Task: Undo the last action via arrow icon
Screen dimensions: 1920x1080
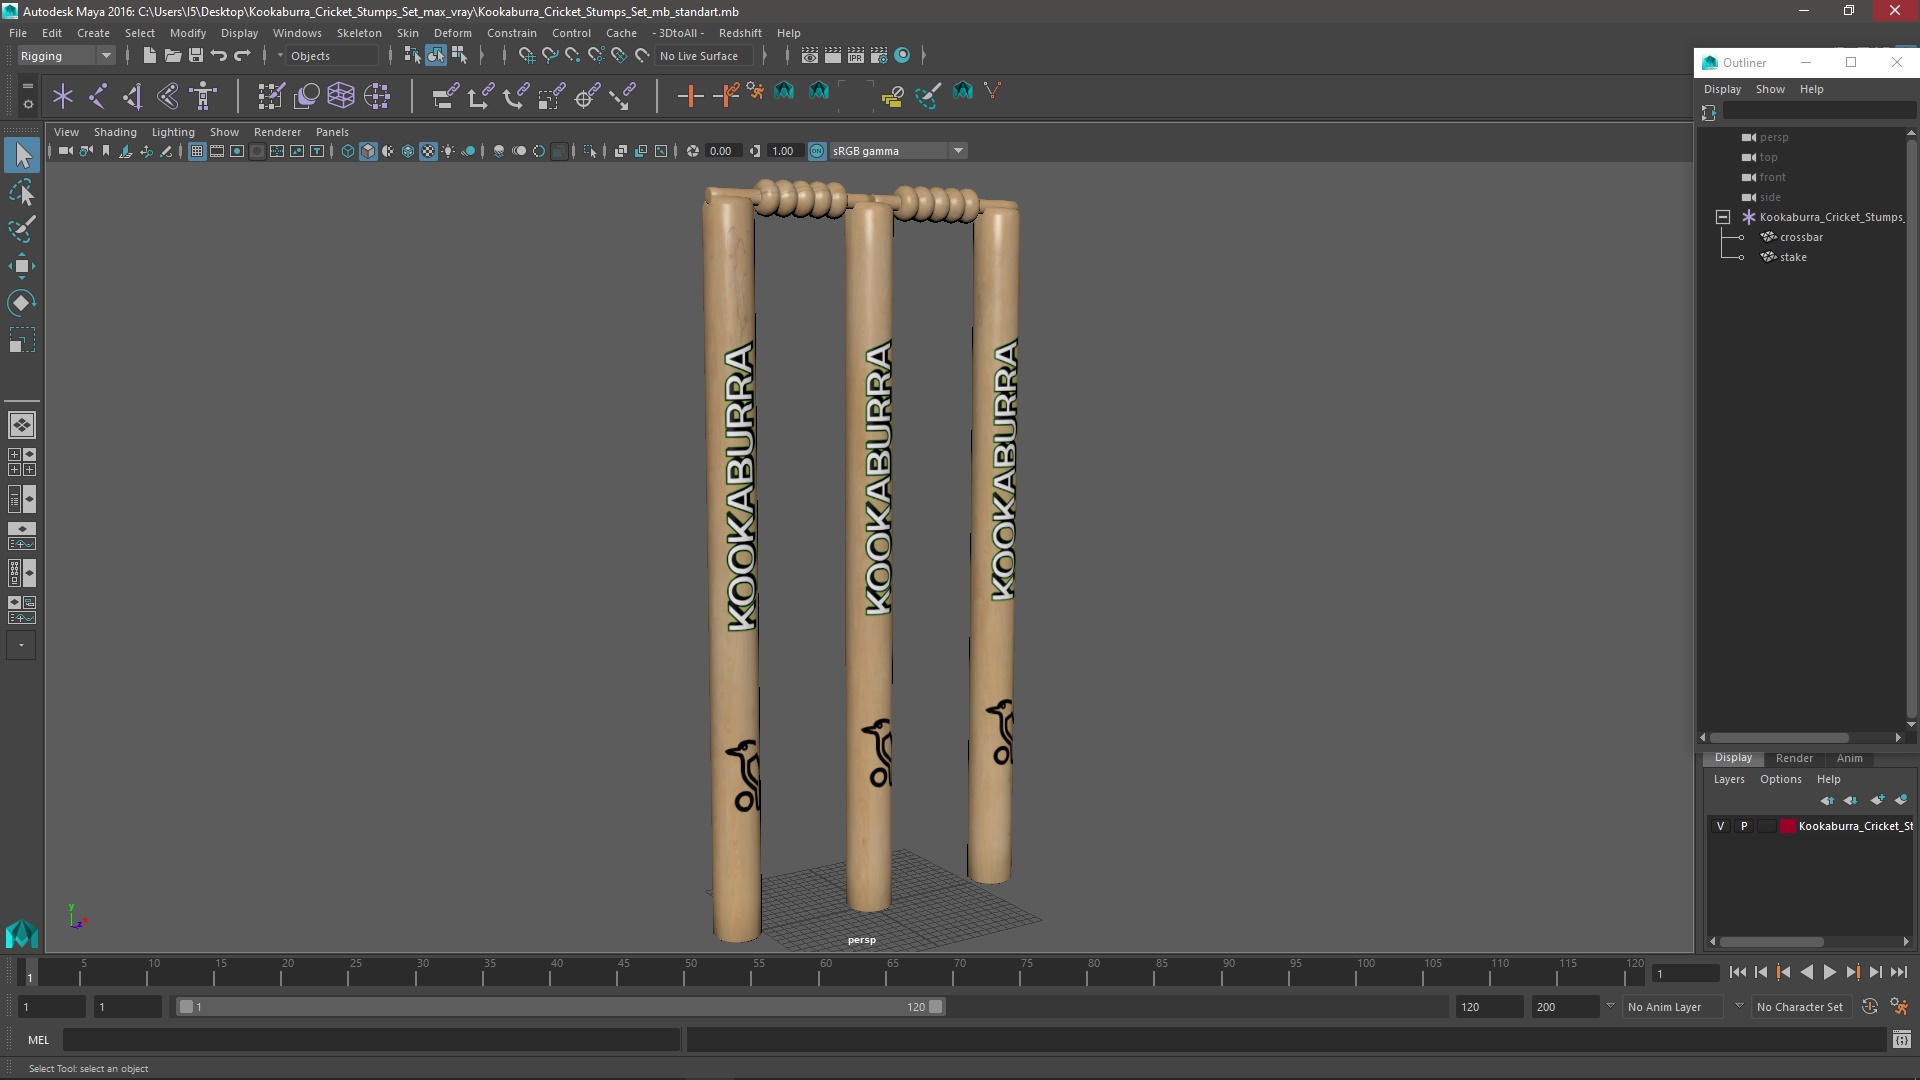Action: click(218, 55)
